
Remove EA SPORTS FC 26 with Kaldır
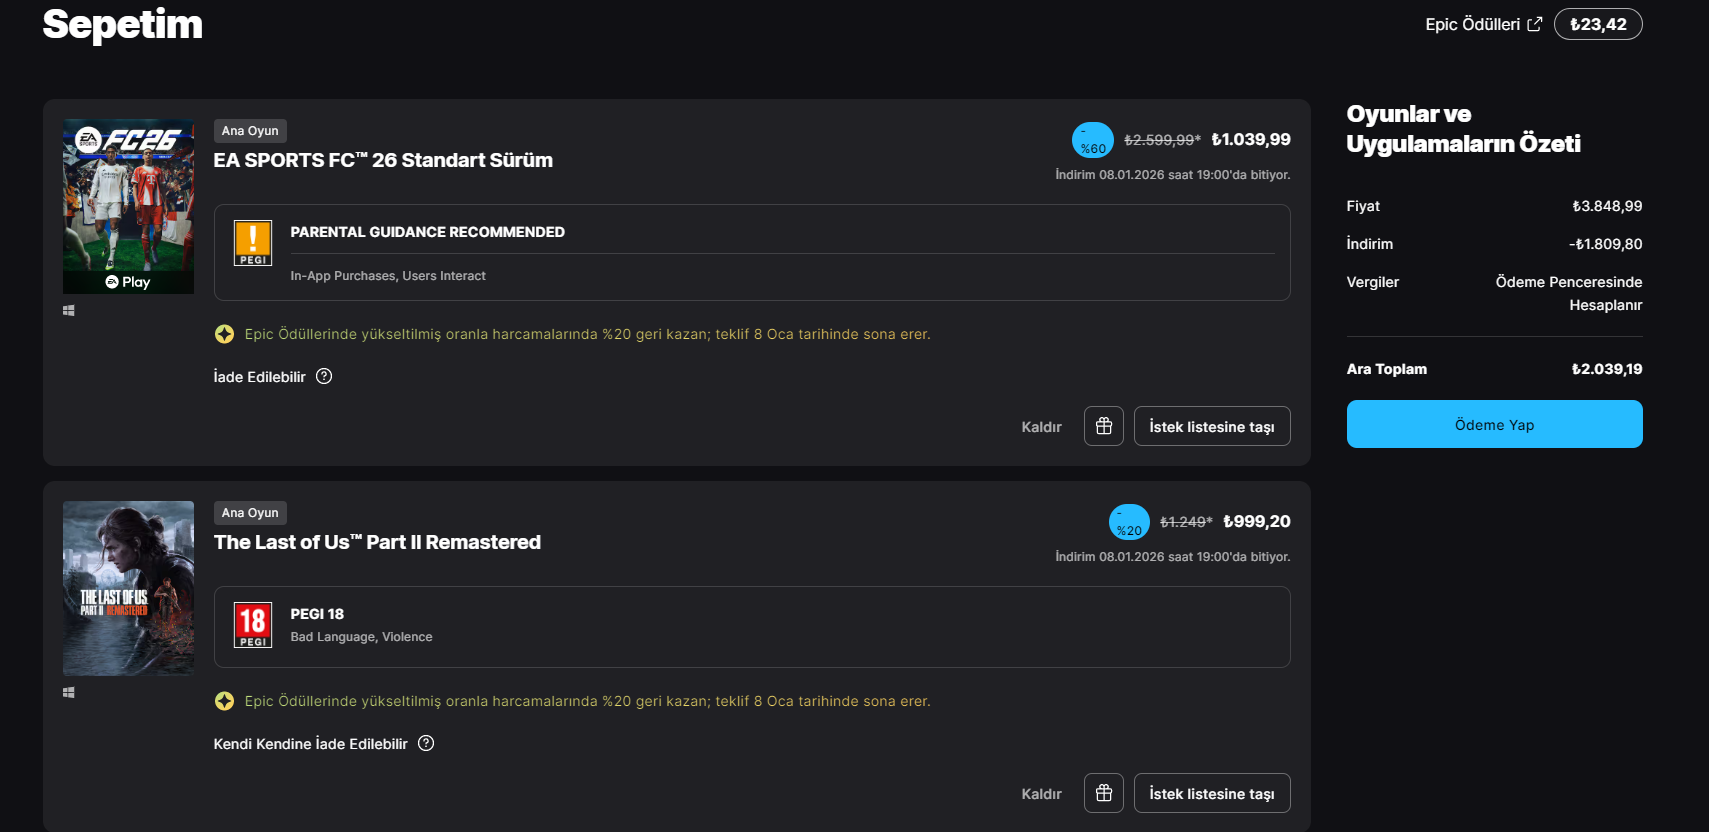(1041, 427)
